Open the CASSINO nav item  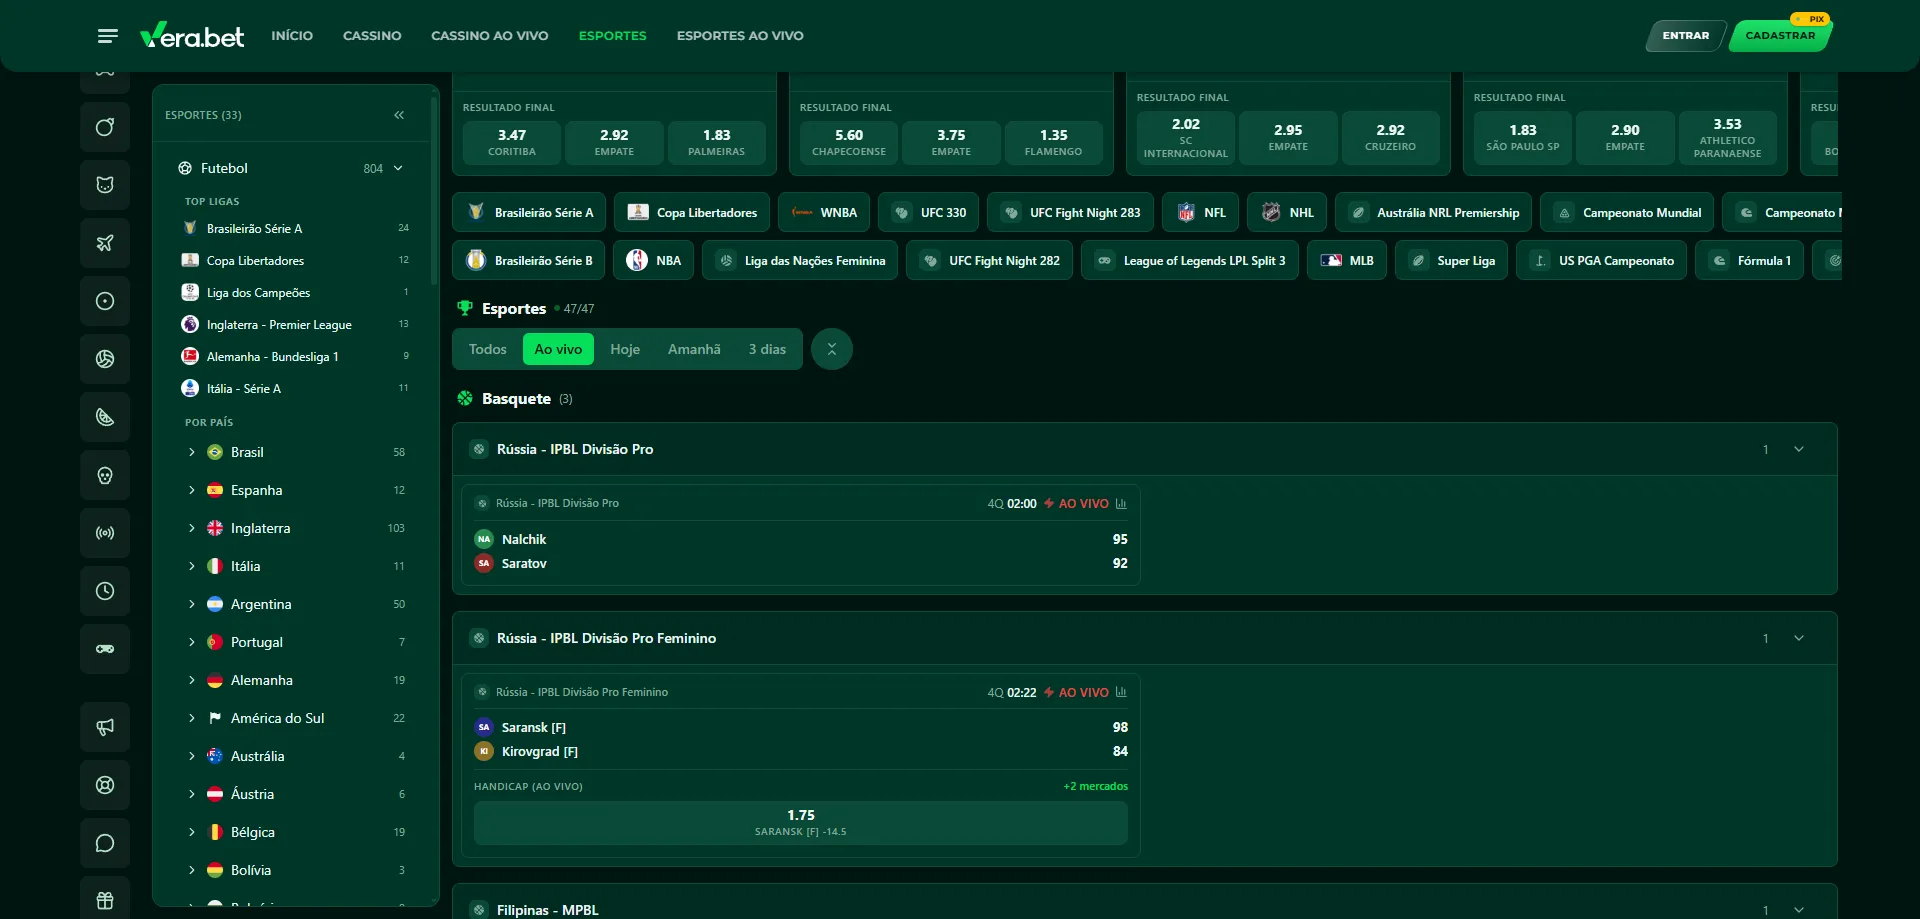(x=372, y=36)
